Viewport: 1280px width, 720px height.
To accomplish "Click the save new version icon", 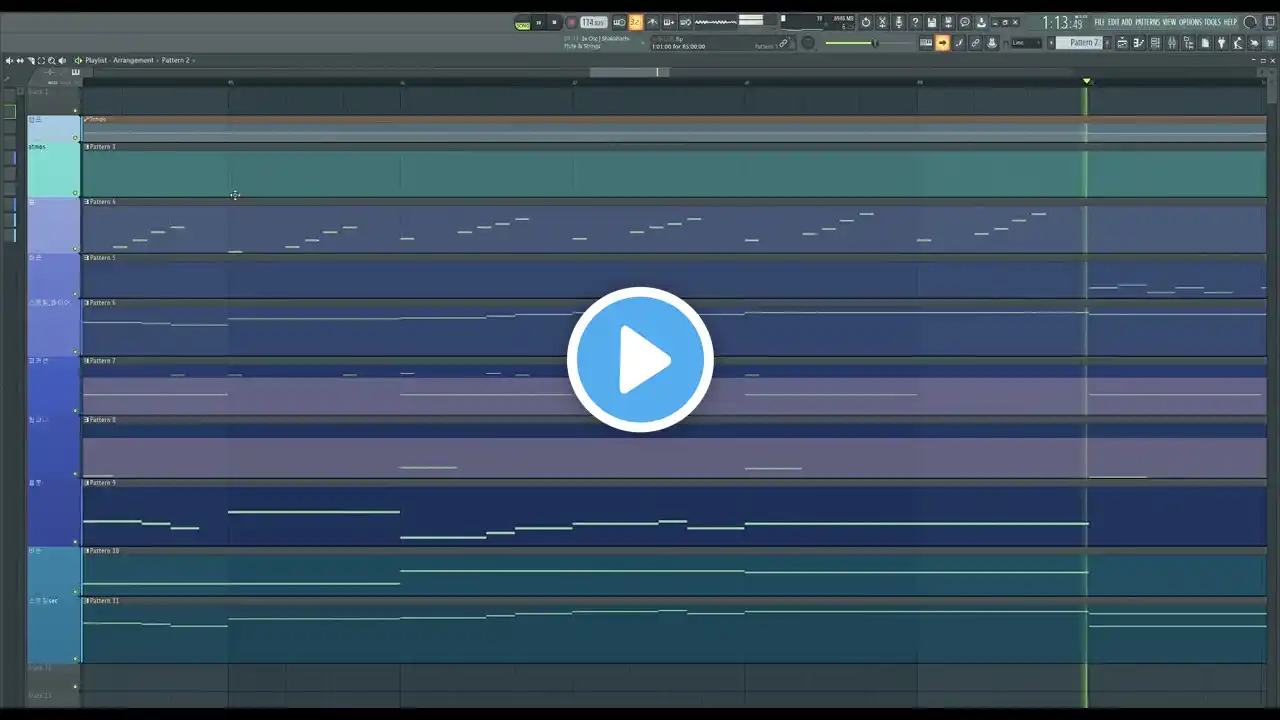I will pos(948,22).
